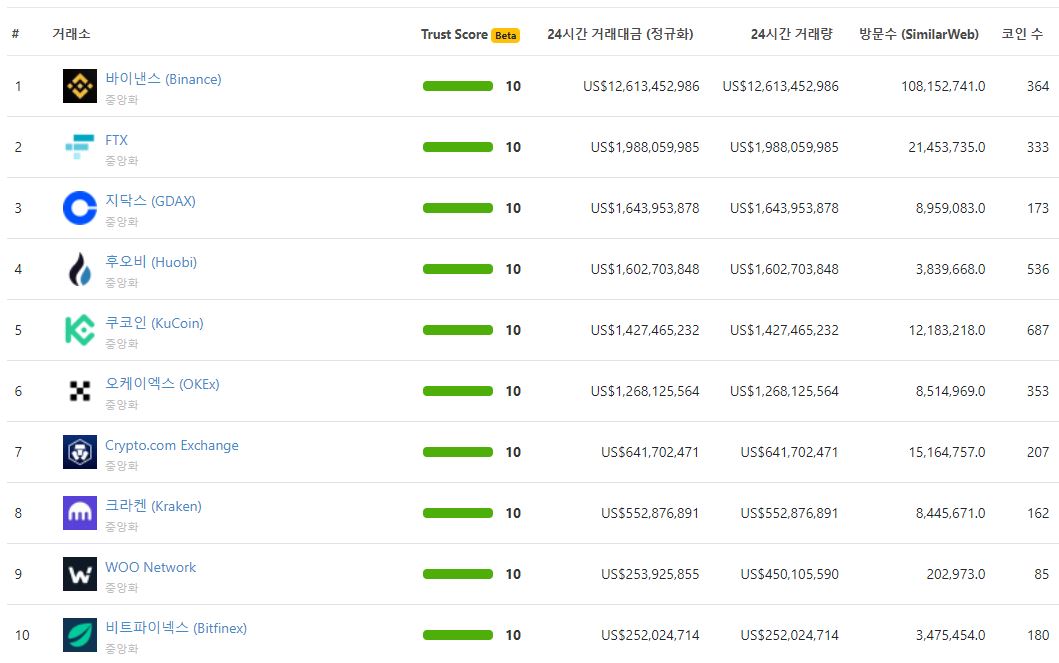Click WOO Network coin count 85

1041,574
